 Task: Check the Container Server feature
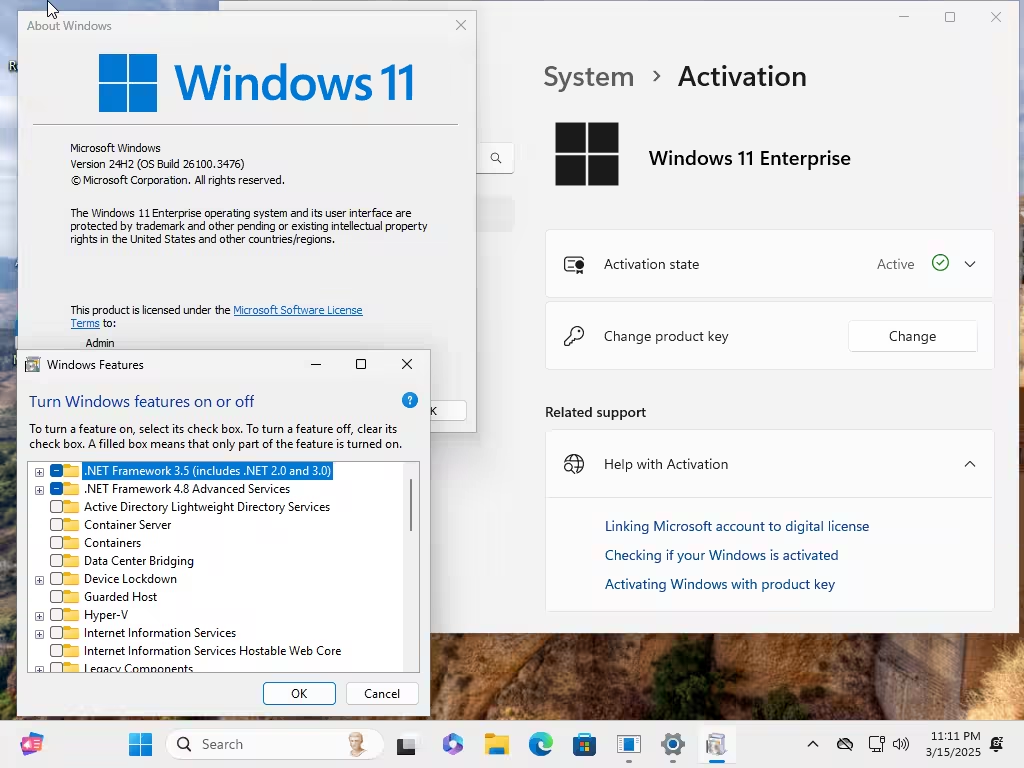(x=56, y=524)
